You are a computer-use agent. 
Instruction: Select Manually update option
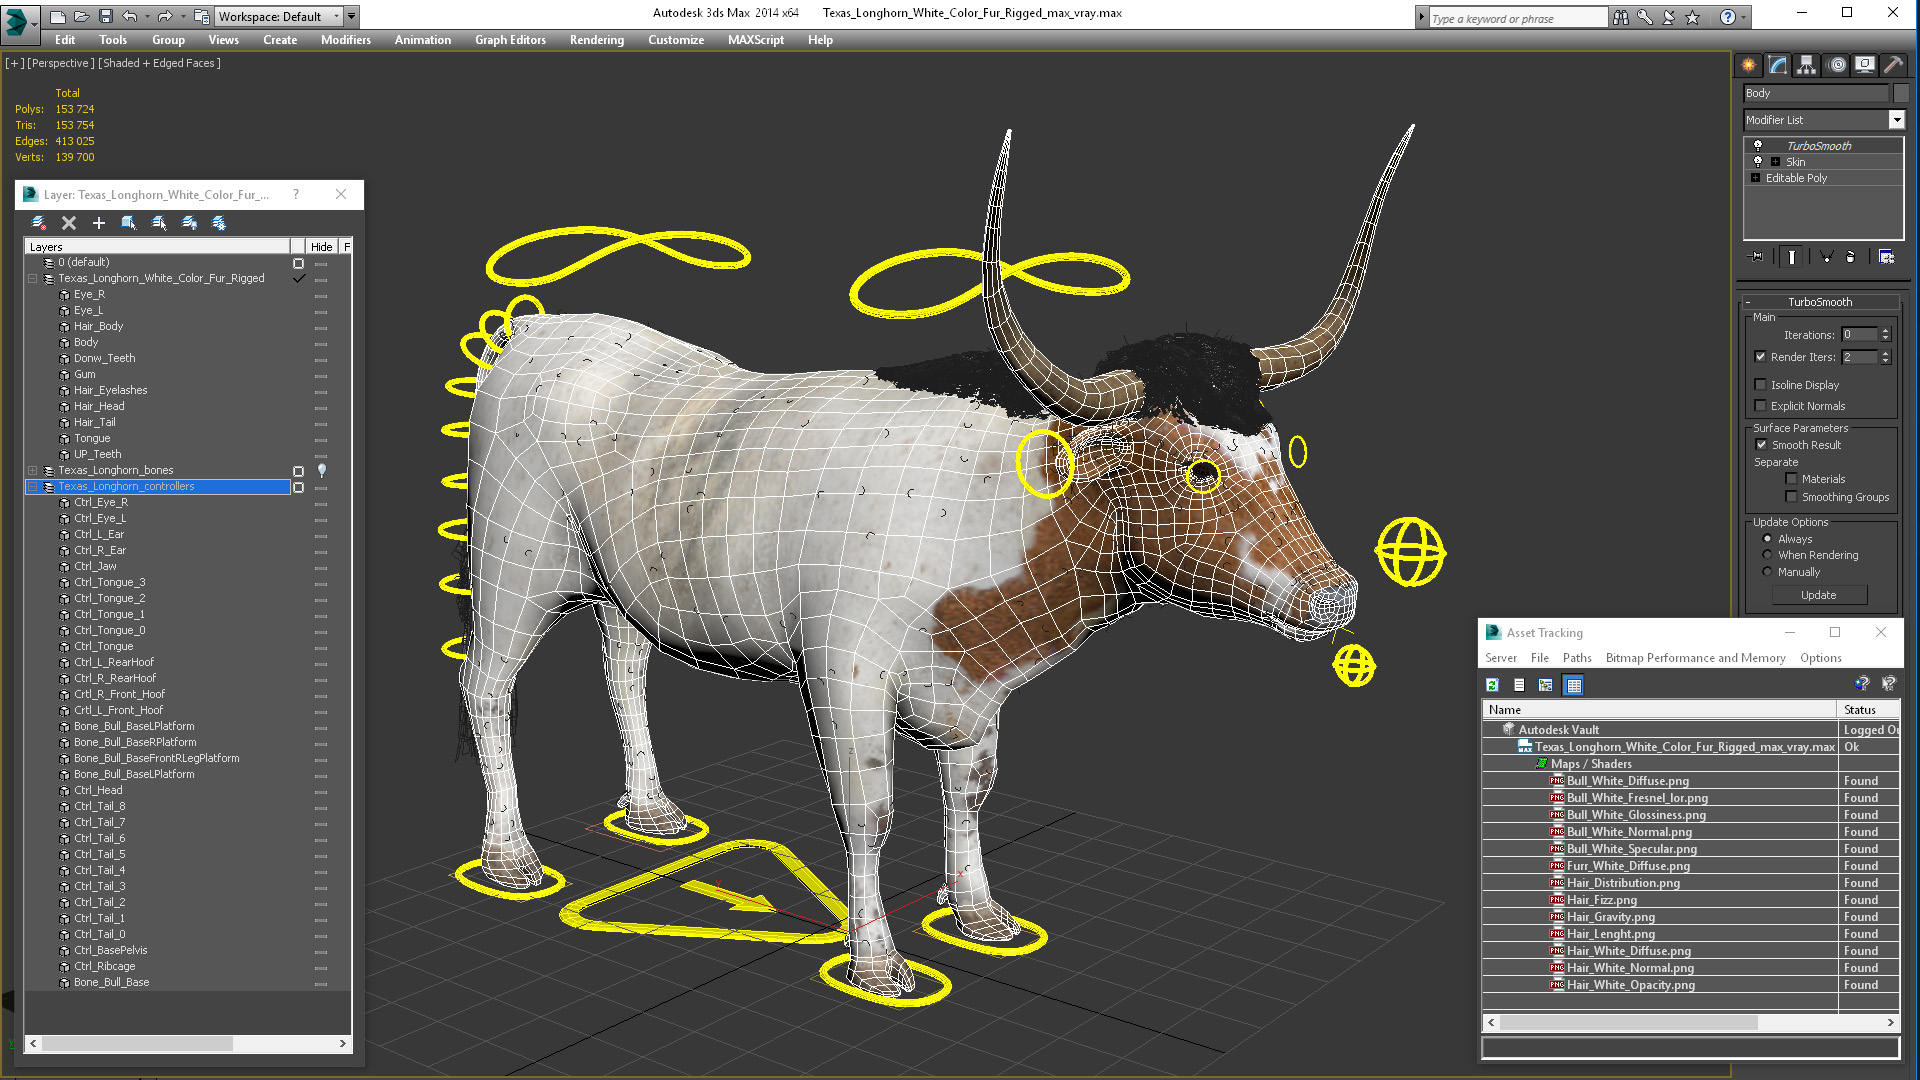click(1767, 572)
